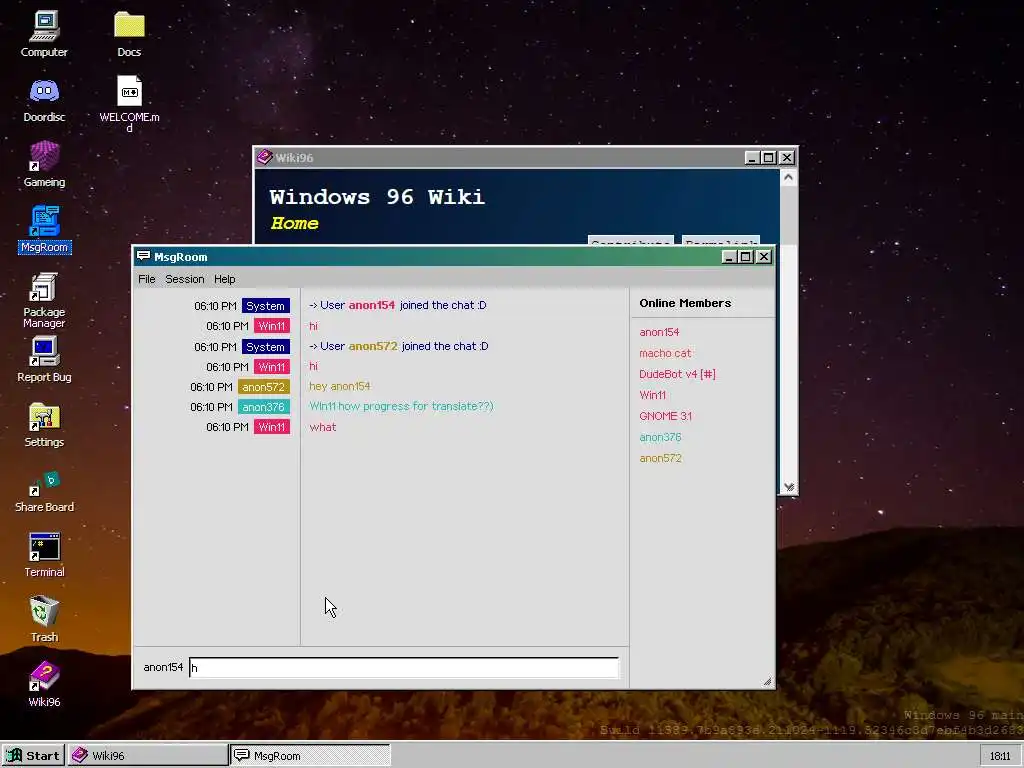Maximize the Wiki96 window
Viewport: 1024px width, 768px height.
769,157
